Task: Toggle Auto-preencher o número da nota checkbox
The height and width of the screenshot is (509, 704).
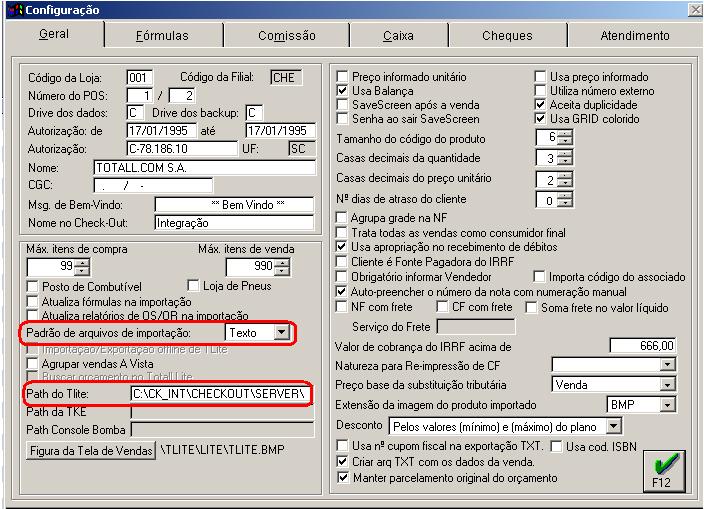Action: pyautogui.click(x=342, y=292)
